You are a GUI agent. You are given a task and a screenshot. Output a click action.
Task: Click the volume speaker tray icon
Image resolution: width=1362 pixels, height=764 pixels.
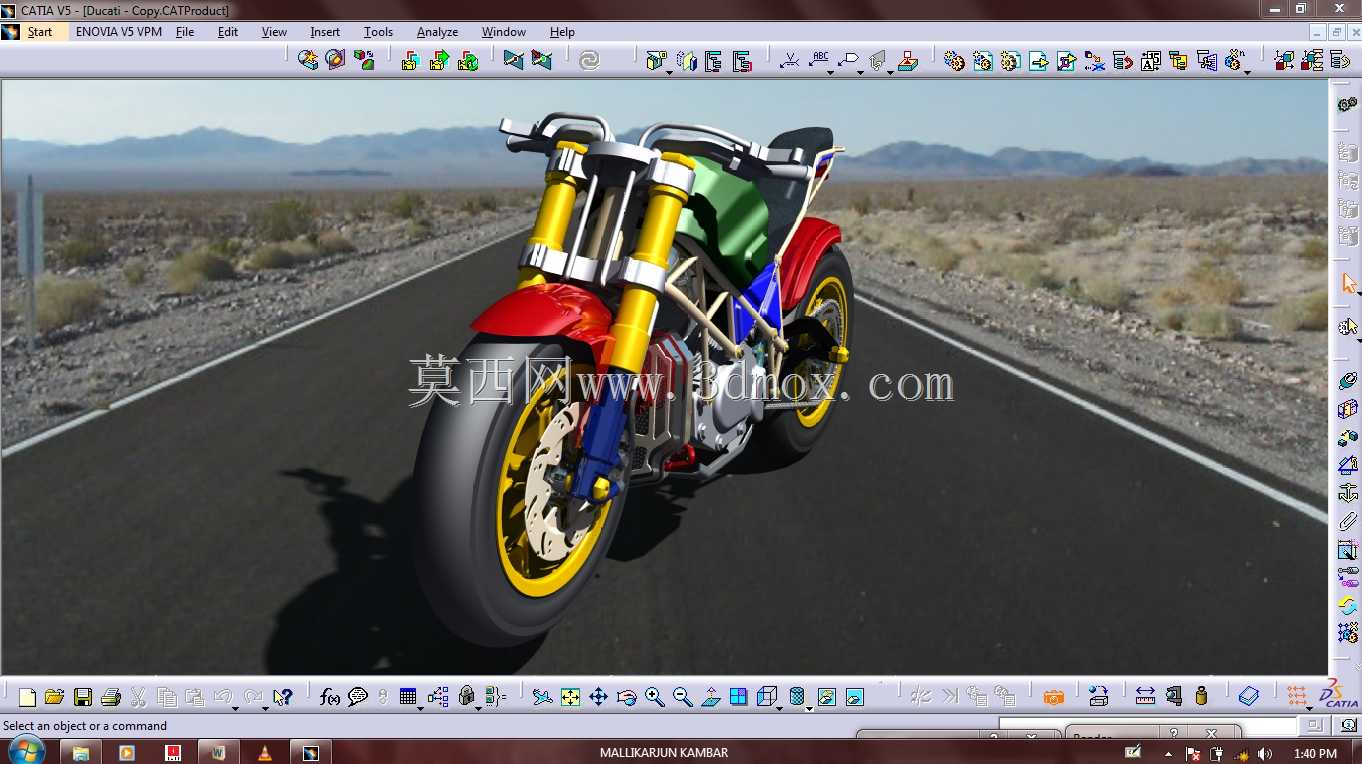pyautogui.click(x=1265, y=753)
